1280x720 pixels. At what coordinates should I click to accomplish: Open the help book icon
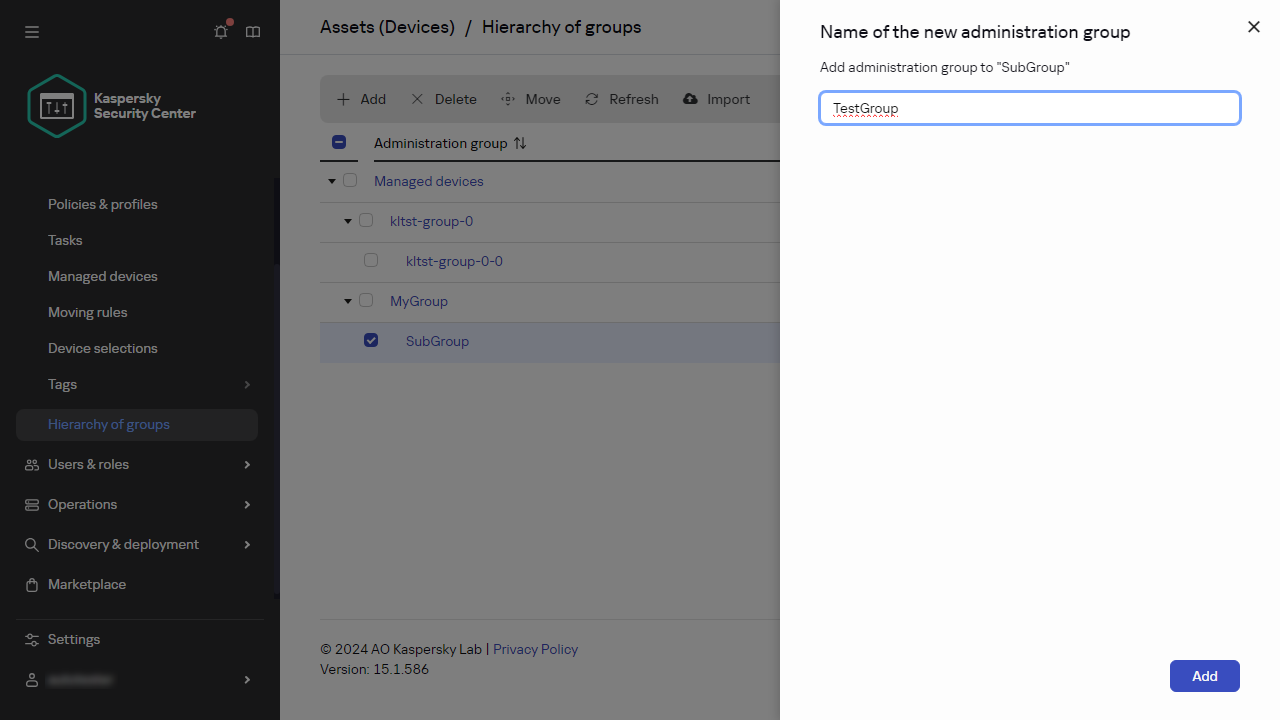tap(253, 32)
